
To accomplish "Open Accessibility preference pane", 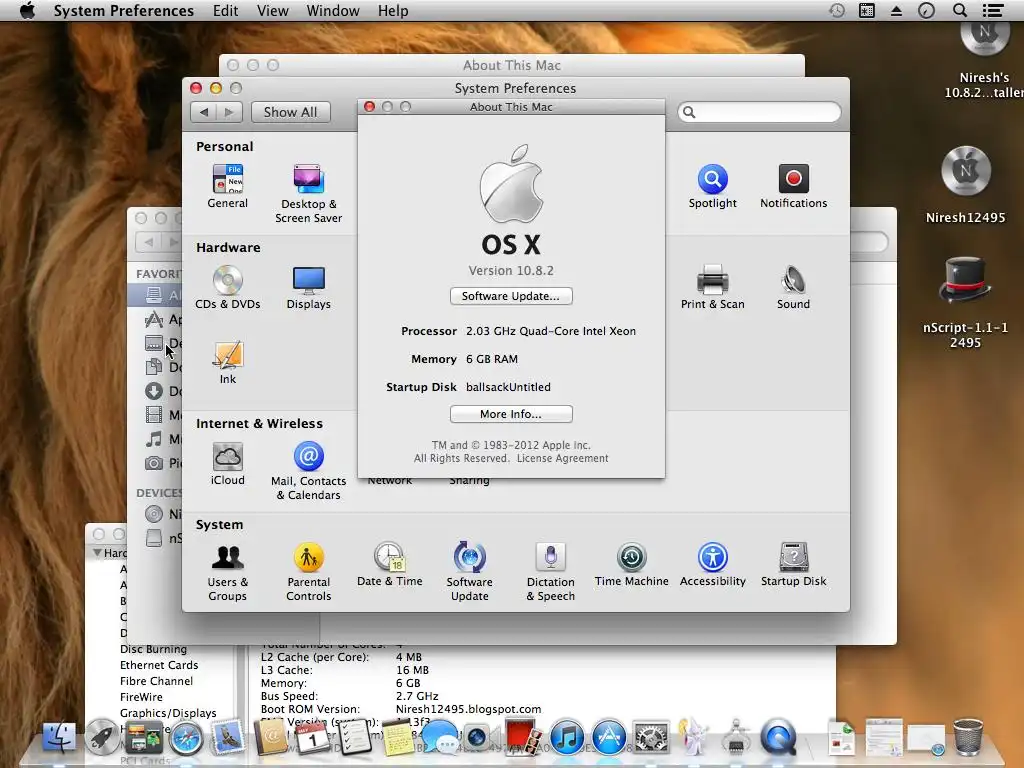I will click(712, 565).
